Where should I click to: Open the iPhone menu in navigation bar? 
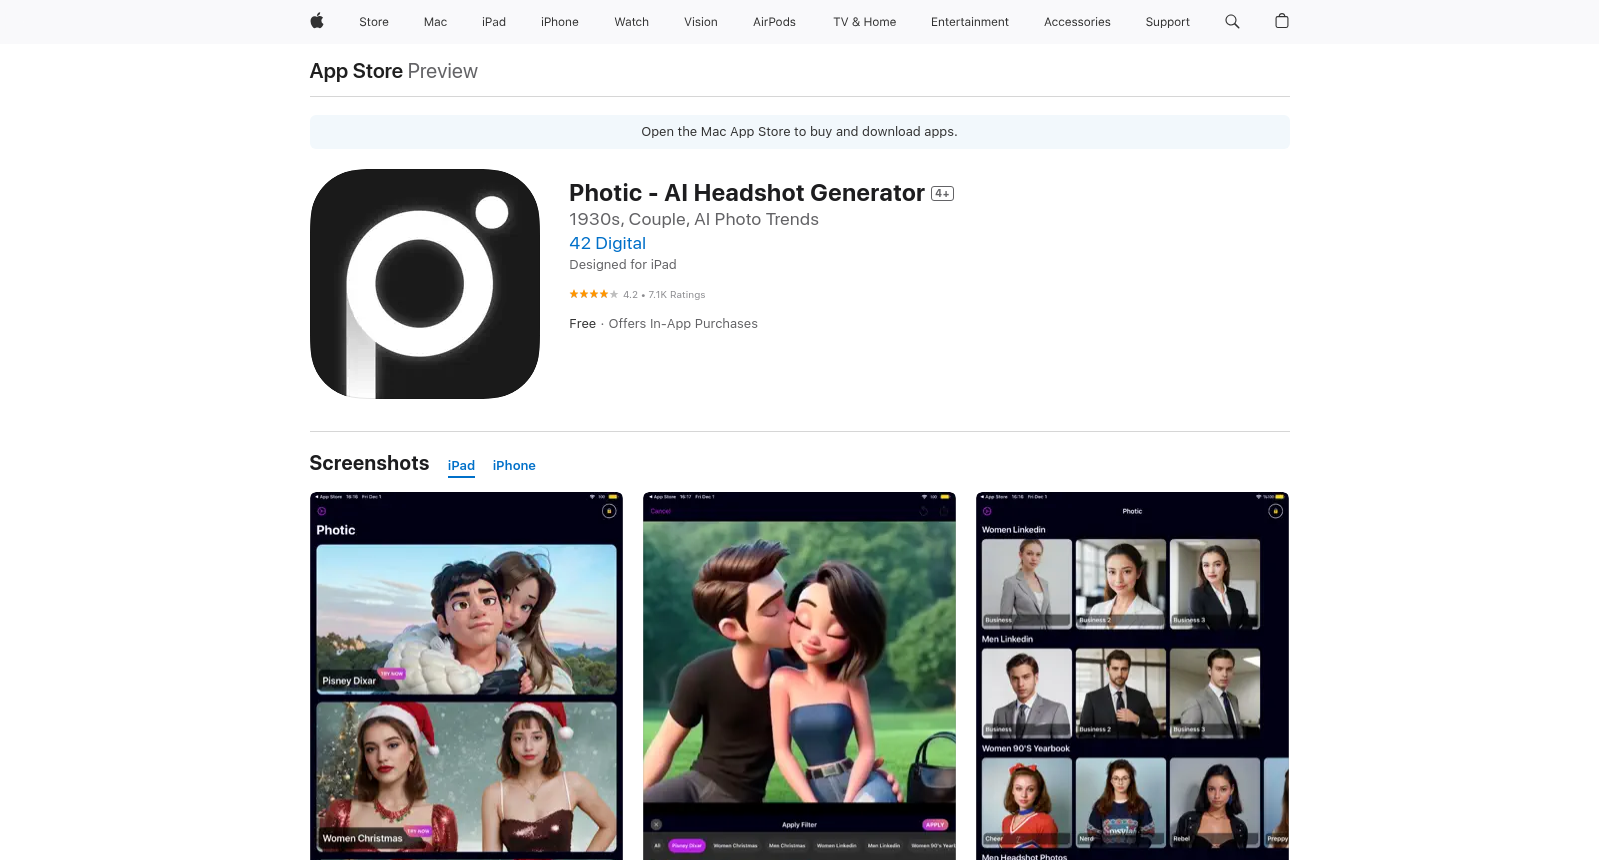pos(560,22)
